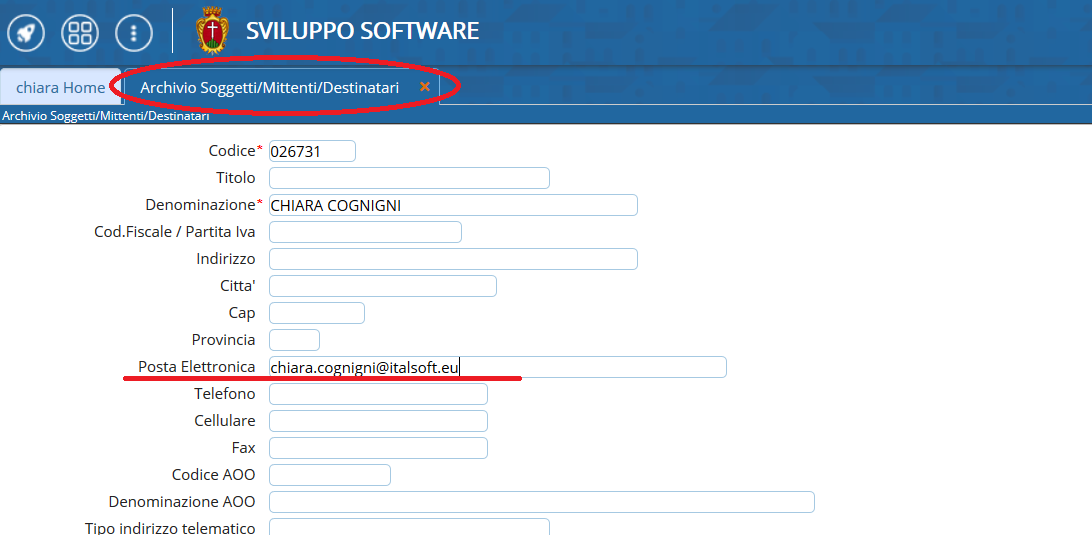Select the Cod.Fiscale / Partita Iva field
Viewport: 1092px width, 535px height.
click(x=365, y=232)
